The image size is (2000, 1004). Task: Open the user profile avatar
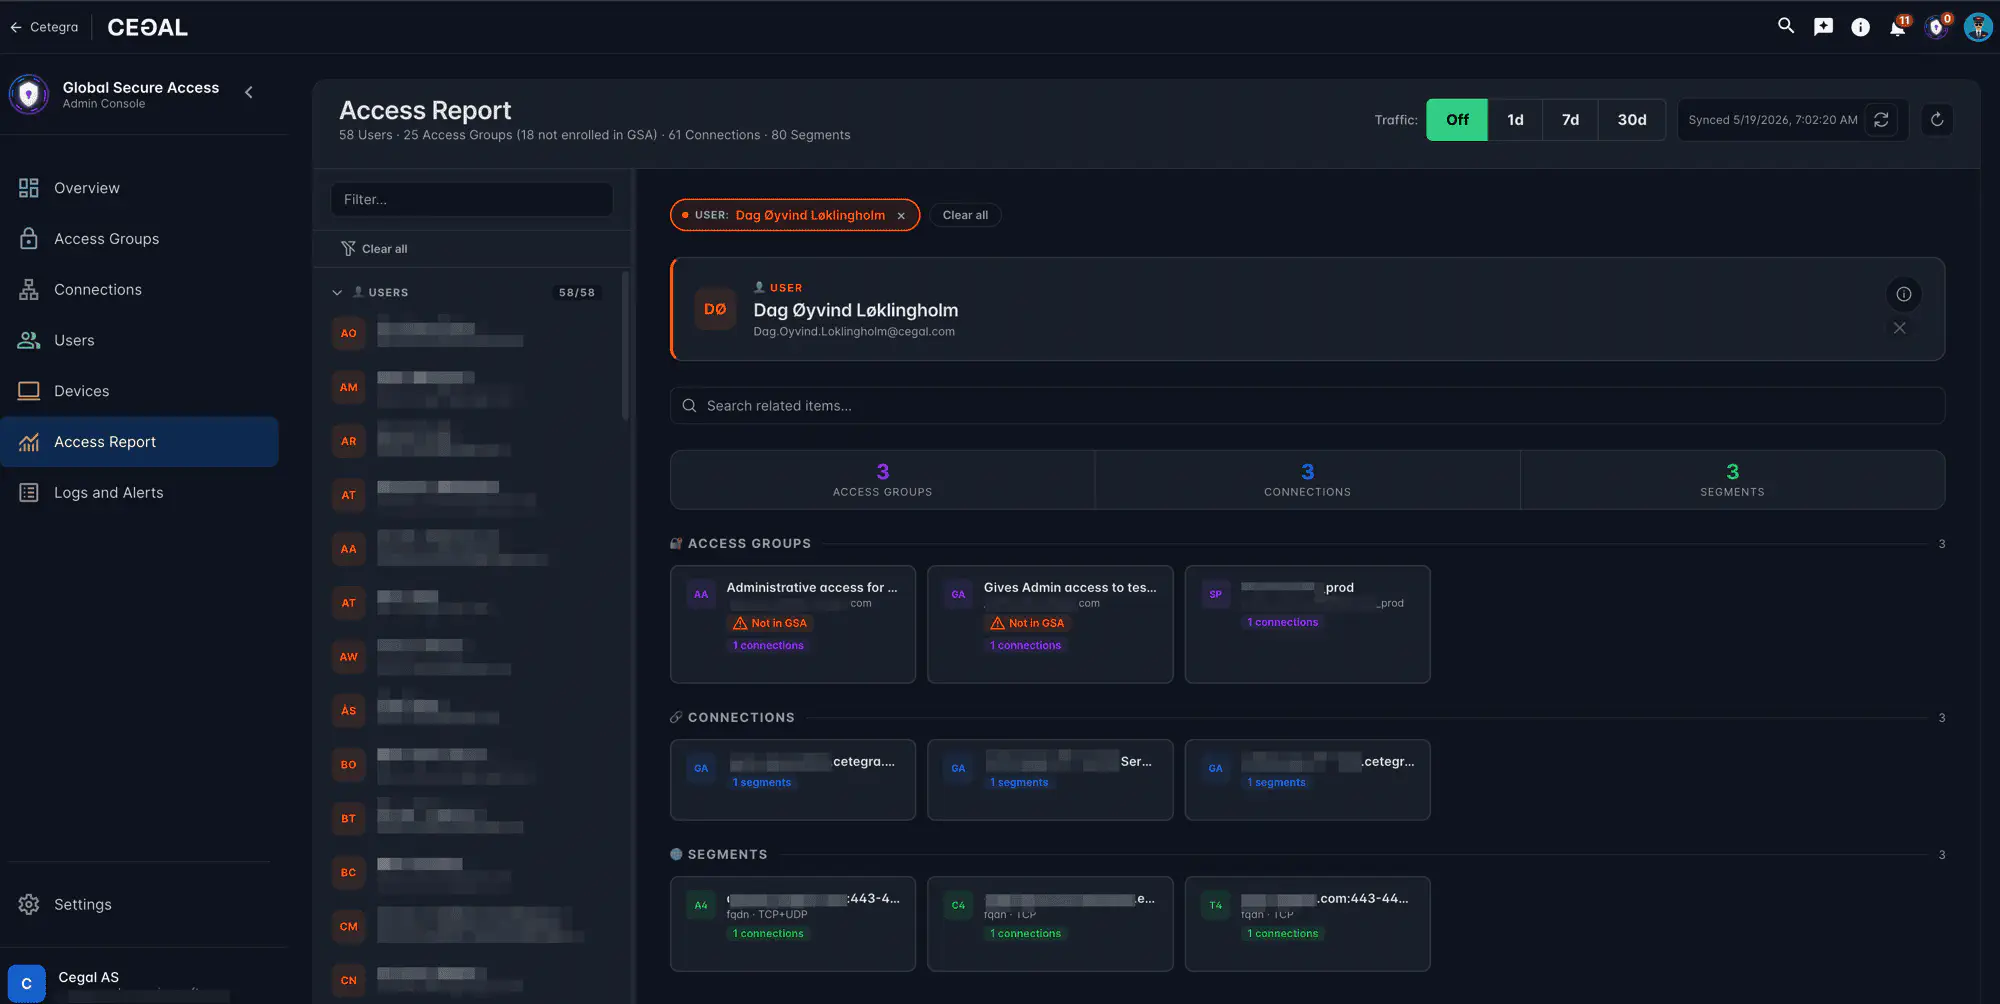click(x=1977, y=27)
